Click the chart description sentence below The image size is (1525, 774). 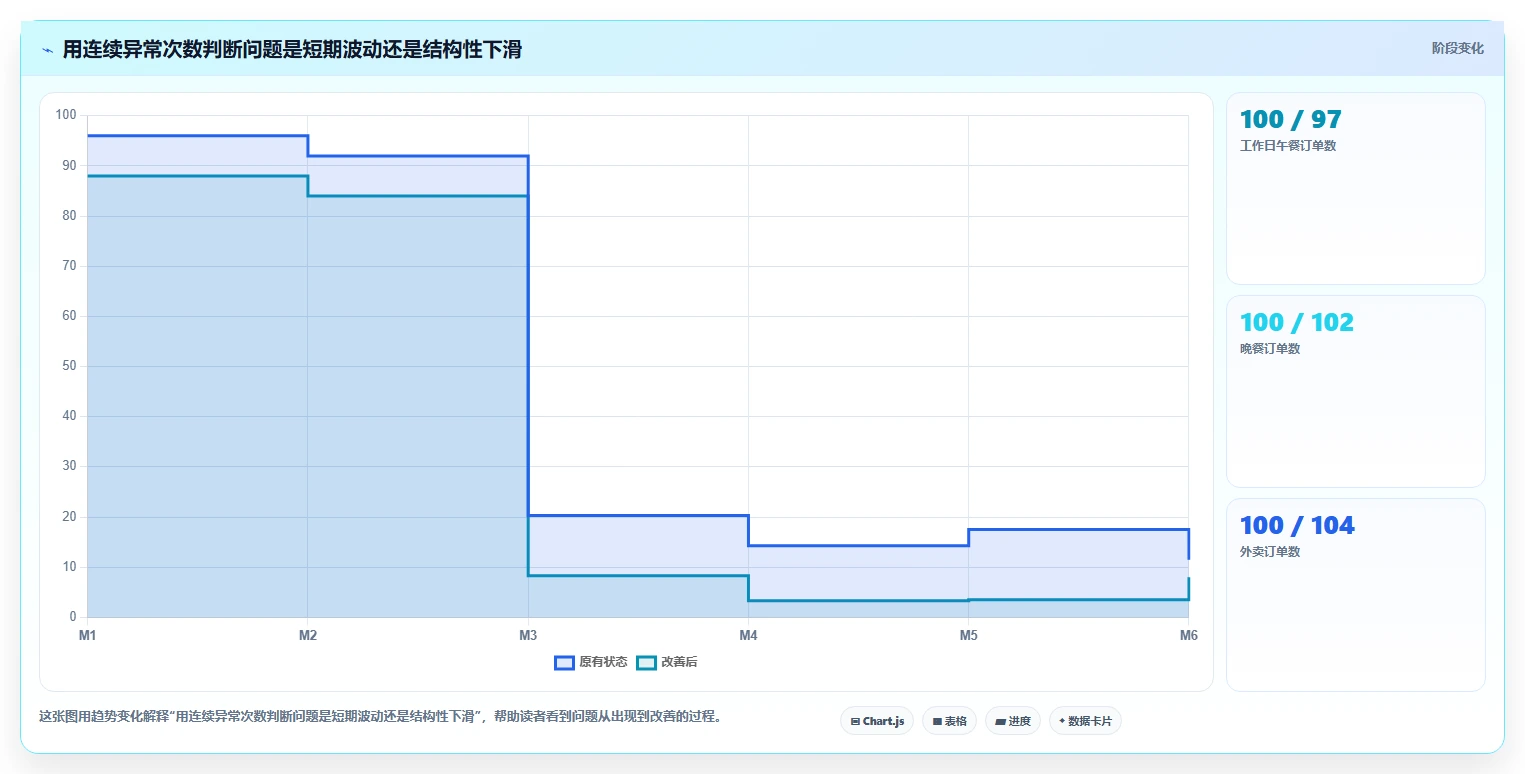click(x=380, y=717)
